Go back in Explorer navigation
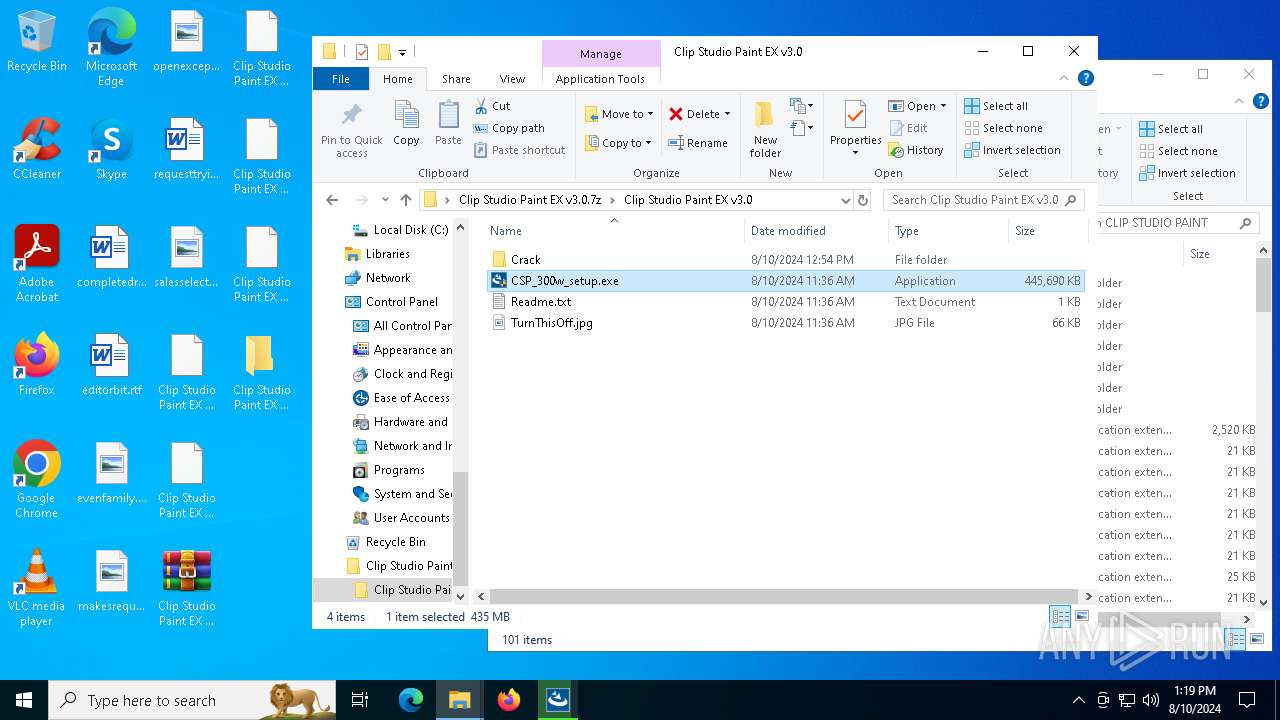1280x720 pixels. pyautogui.click(x=332, y=200)
